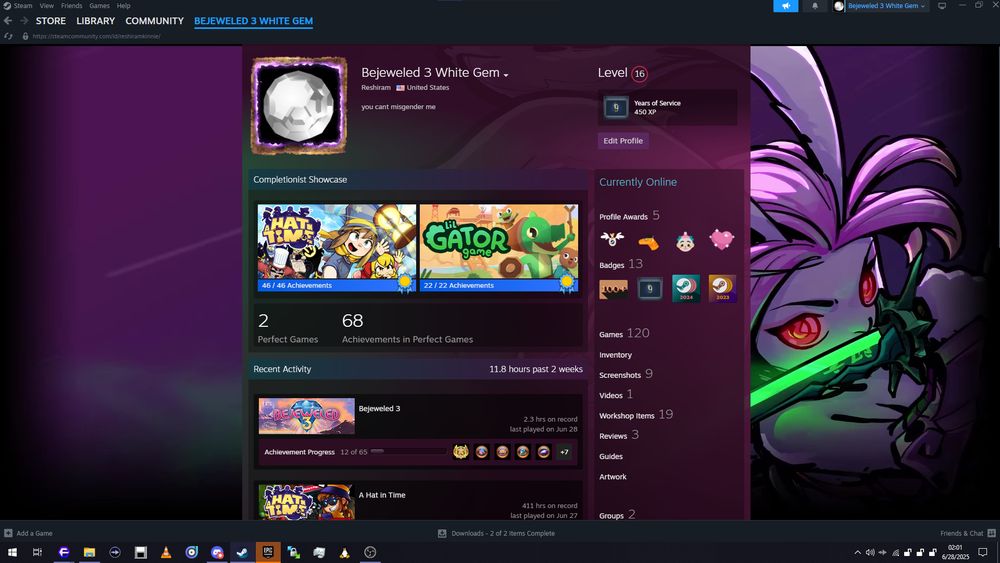Click the Years of Service icon under Level
Image resolution: width=1000 pixels, height=563 pixels.
coord(615,107)
